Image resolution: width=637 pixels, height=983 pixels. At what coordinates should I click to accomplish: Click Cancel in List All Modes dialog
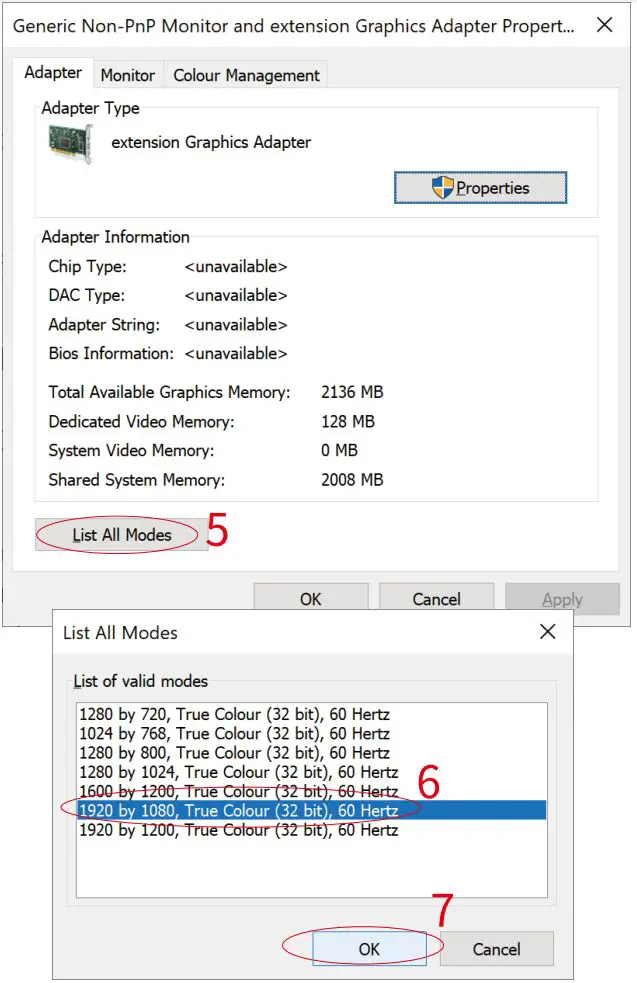point(497,949)
